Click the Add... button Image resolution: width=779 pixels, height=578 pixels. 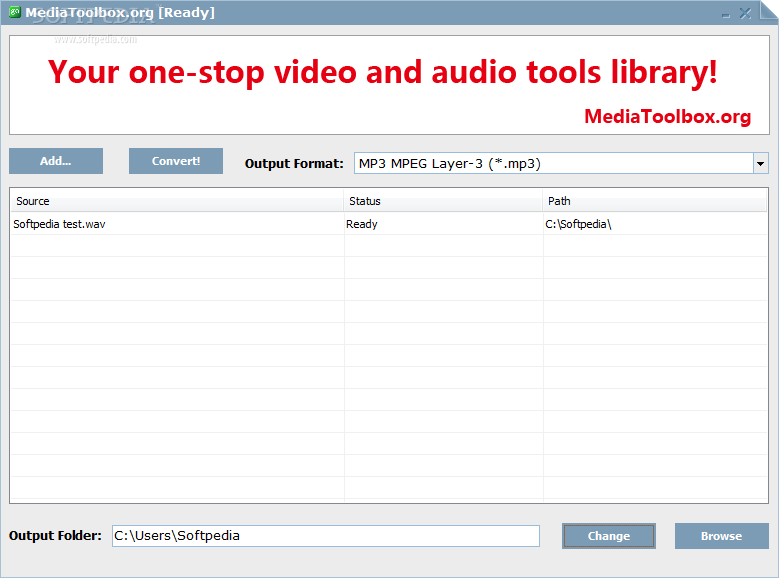point(56,161)
